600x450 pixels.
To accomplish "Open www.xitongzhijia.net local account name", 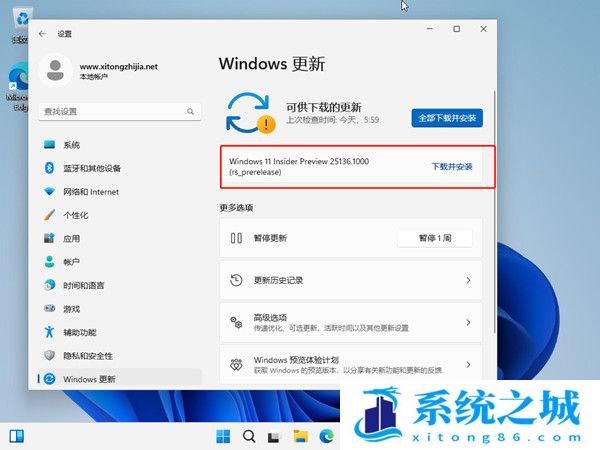I will coord(119,67).
